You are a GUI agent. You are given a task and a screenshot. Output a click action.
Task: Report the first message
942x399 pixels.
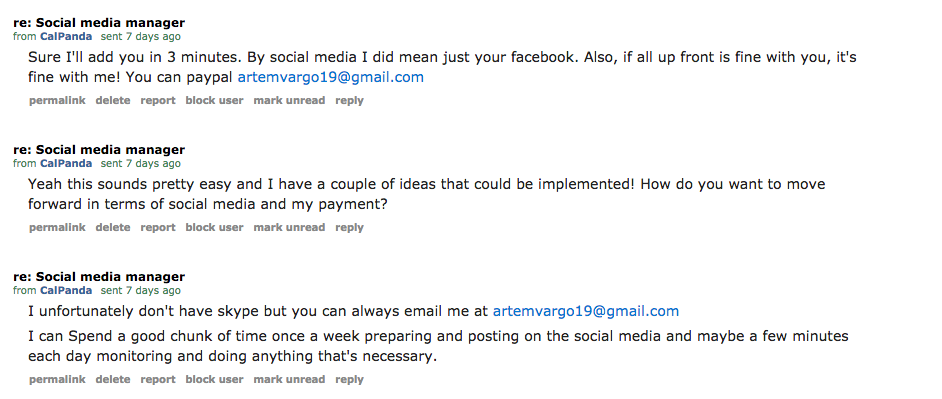(x=158, y=100)
